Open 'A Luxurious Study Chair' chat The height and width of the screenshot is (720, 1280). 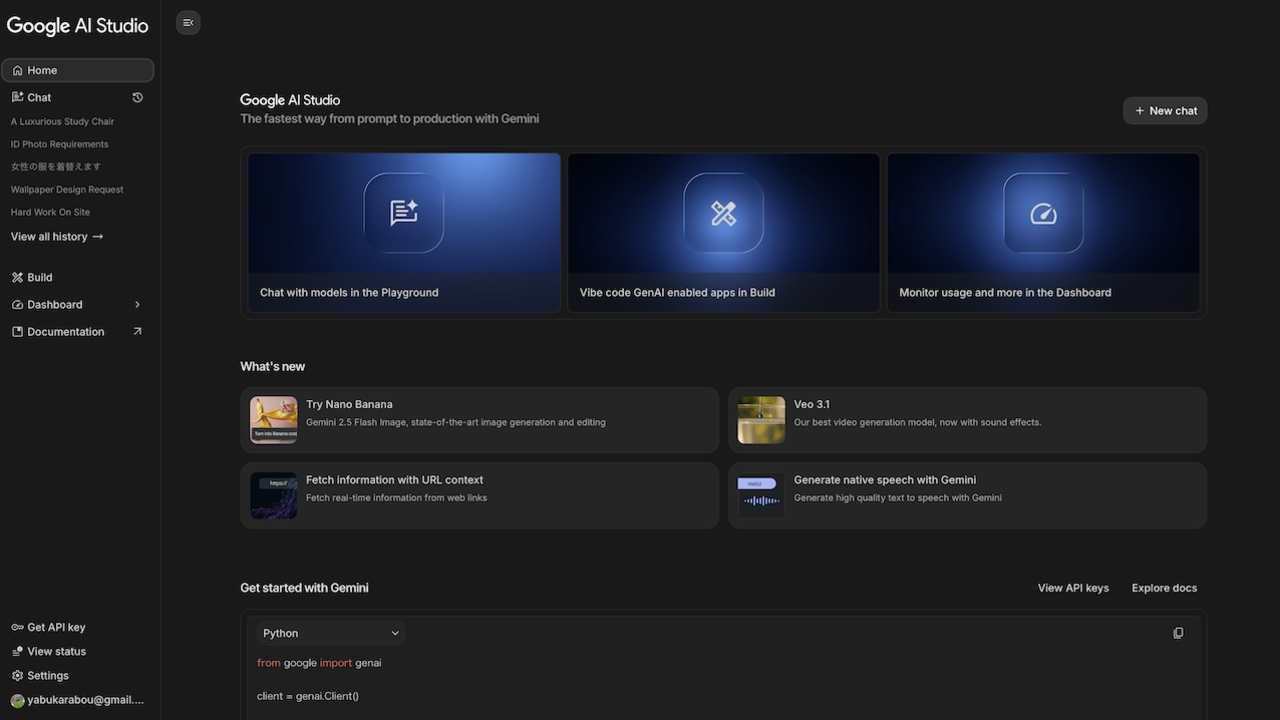click(x=63, y=122)
